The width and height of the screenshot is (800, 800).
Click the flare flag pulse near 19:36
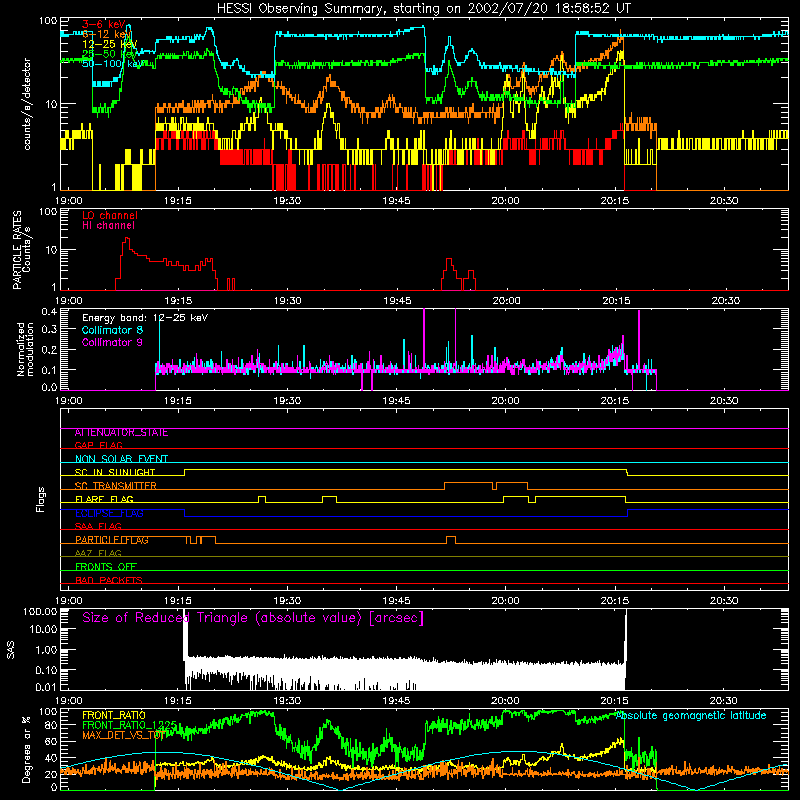[x=330, y=499]
